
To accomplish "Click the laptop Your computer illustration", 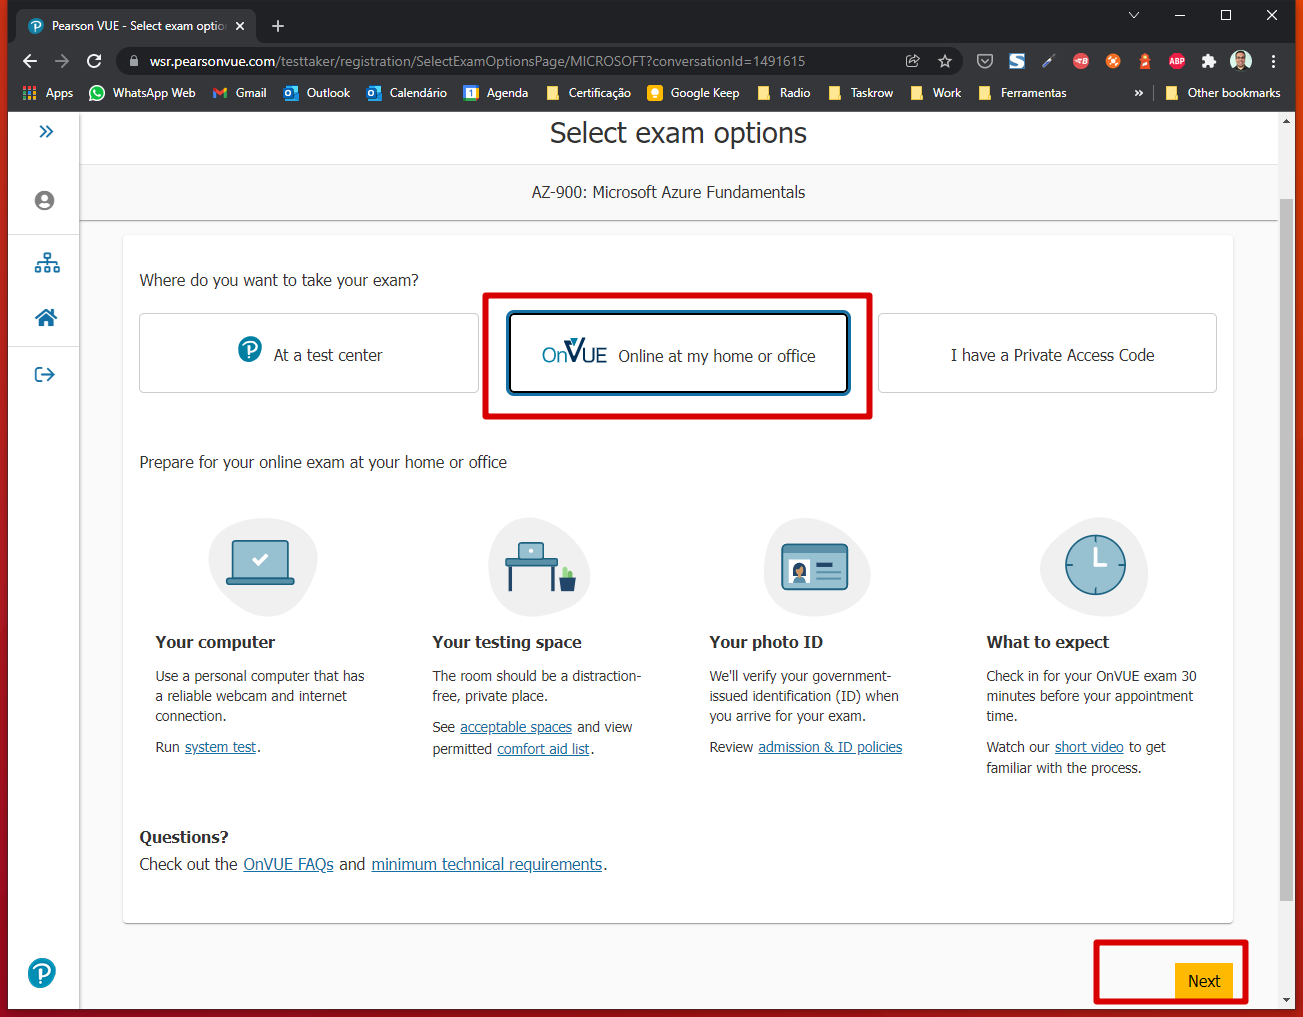I will tap(262, 566).
